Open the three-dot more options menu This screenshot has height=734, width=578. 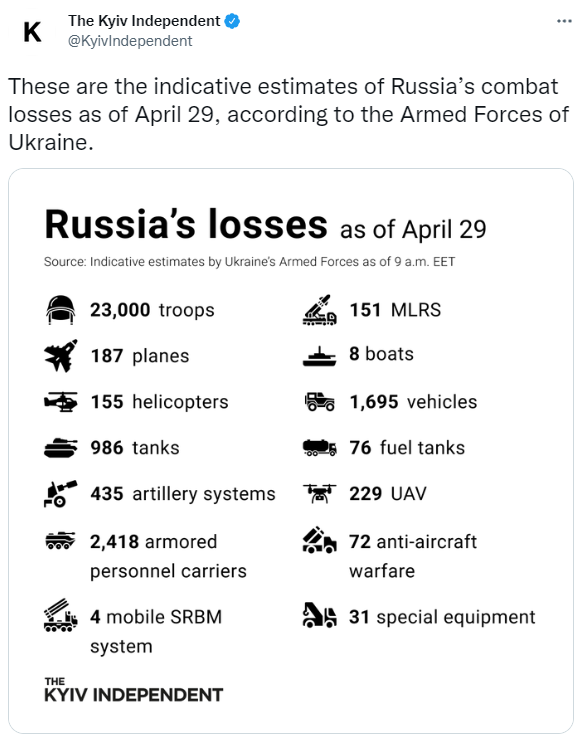(564, 21)
